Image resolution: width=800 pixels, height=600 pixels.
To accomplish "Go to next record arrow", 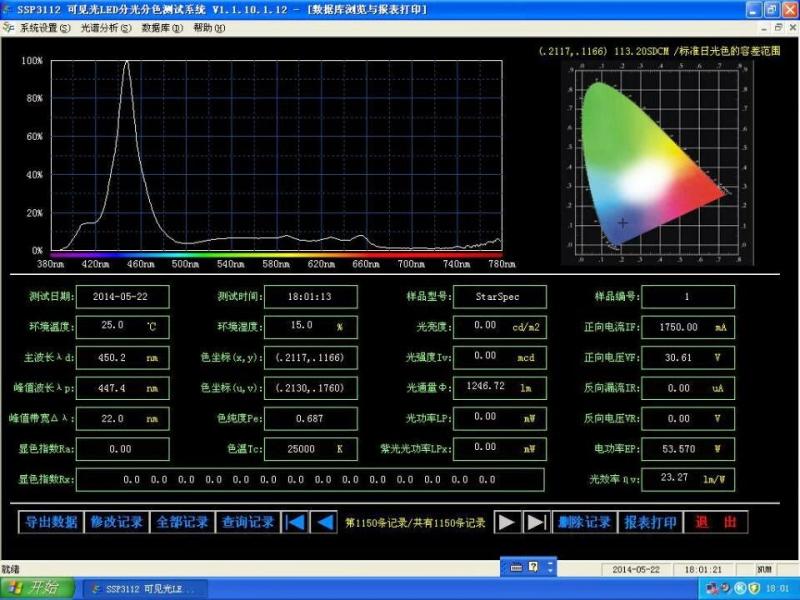I will pos(508,522).
